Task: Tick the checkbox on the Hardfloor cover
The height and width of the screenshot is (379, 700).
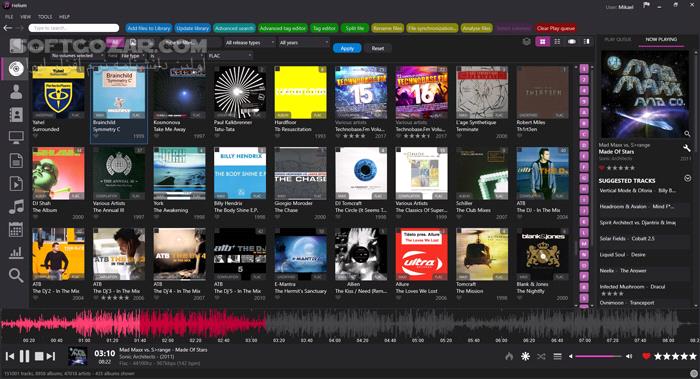Action: [277, 69]
